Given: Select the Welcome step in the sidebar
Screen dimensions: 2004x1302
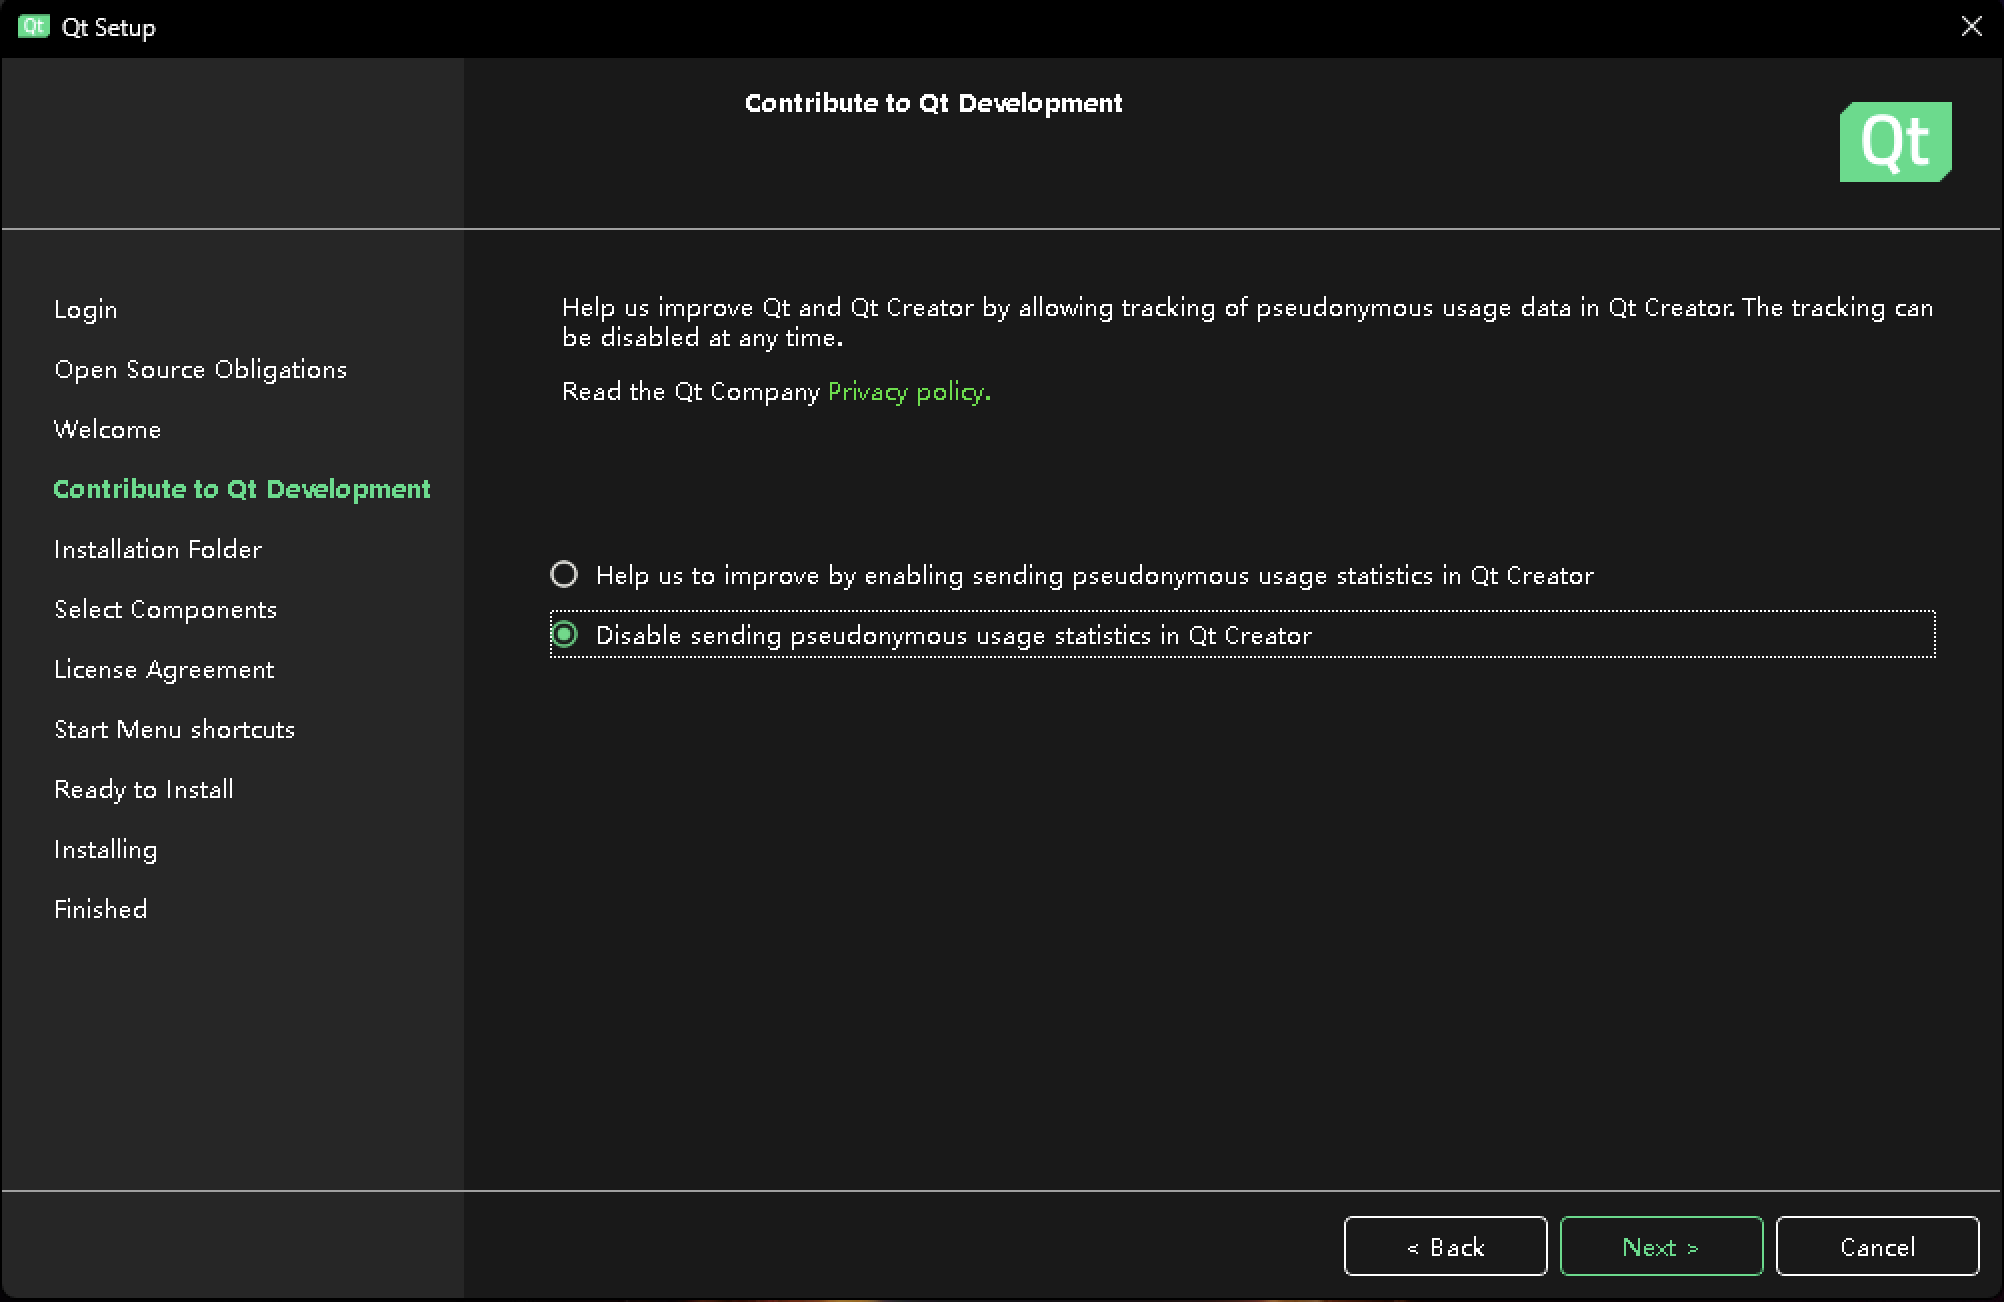Looking at the screenshot, I should (107, 429).
